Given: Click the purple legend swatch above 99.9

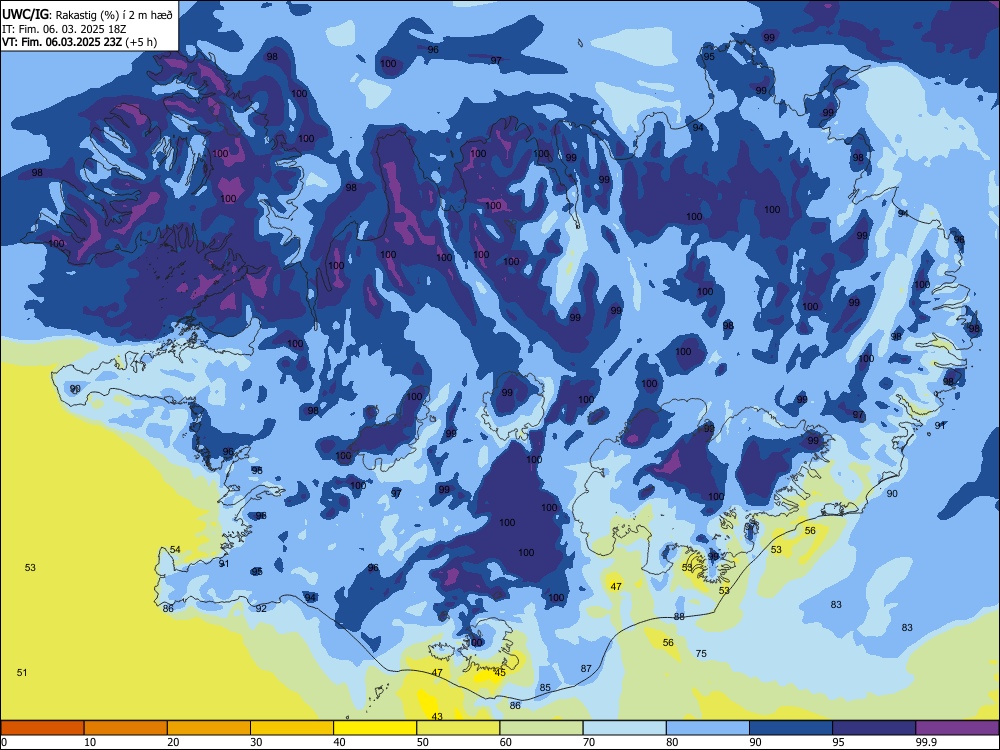Looking at the screenshot, I should coord(957,728).
